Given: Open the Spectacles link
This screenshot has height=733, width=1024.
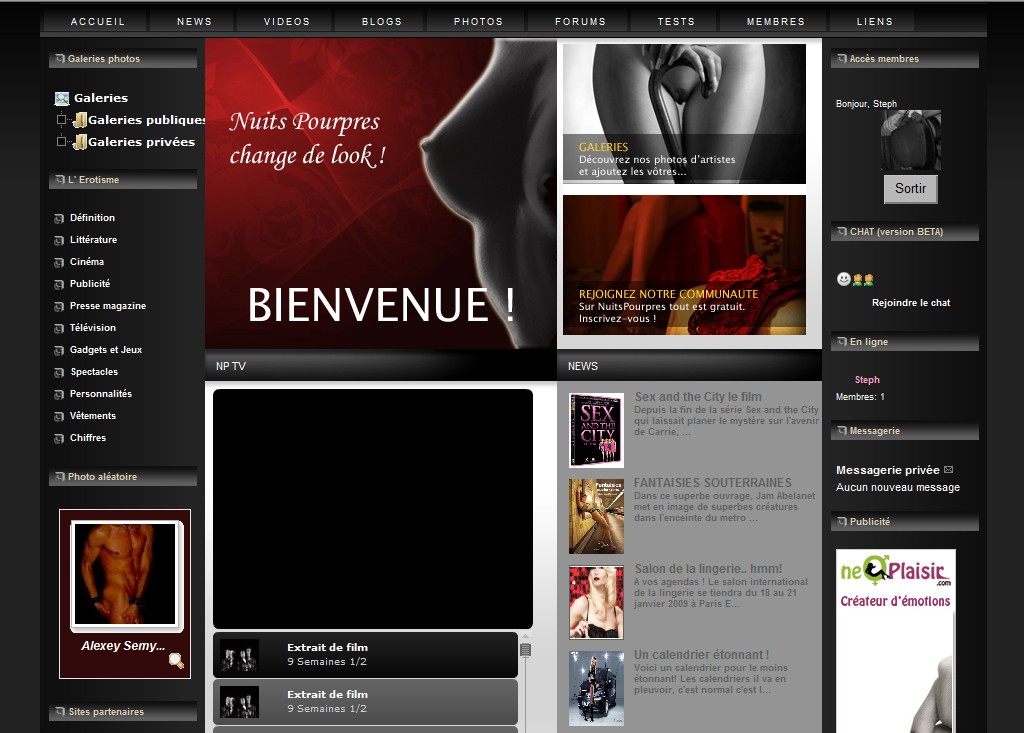Looking at the screenshot, I should 94,372.
